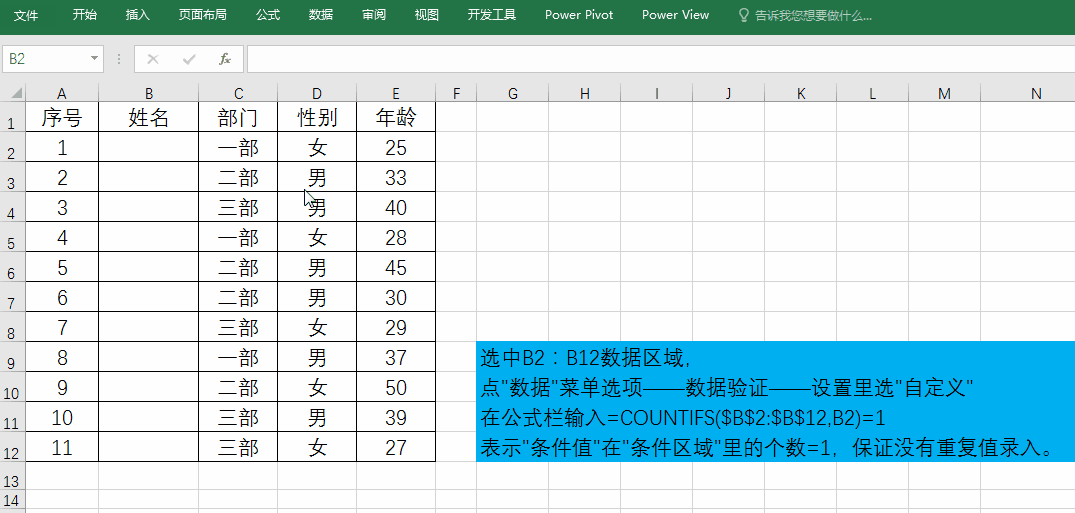Click the age cell showing 25

tap(396, 147)
